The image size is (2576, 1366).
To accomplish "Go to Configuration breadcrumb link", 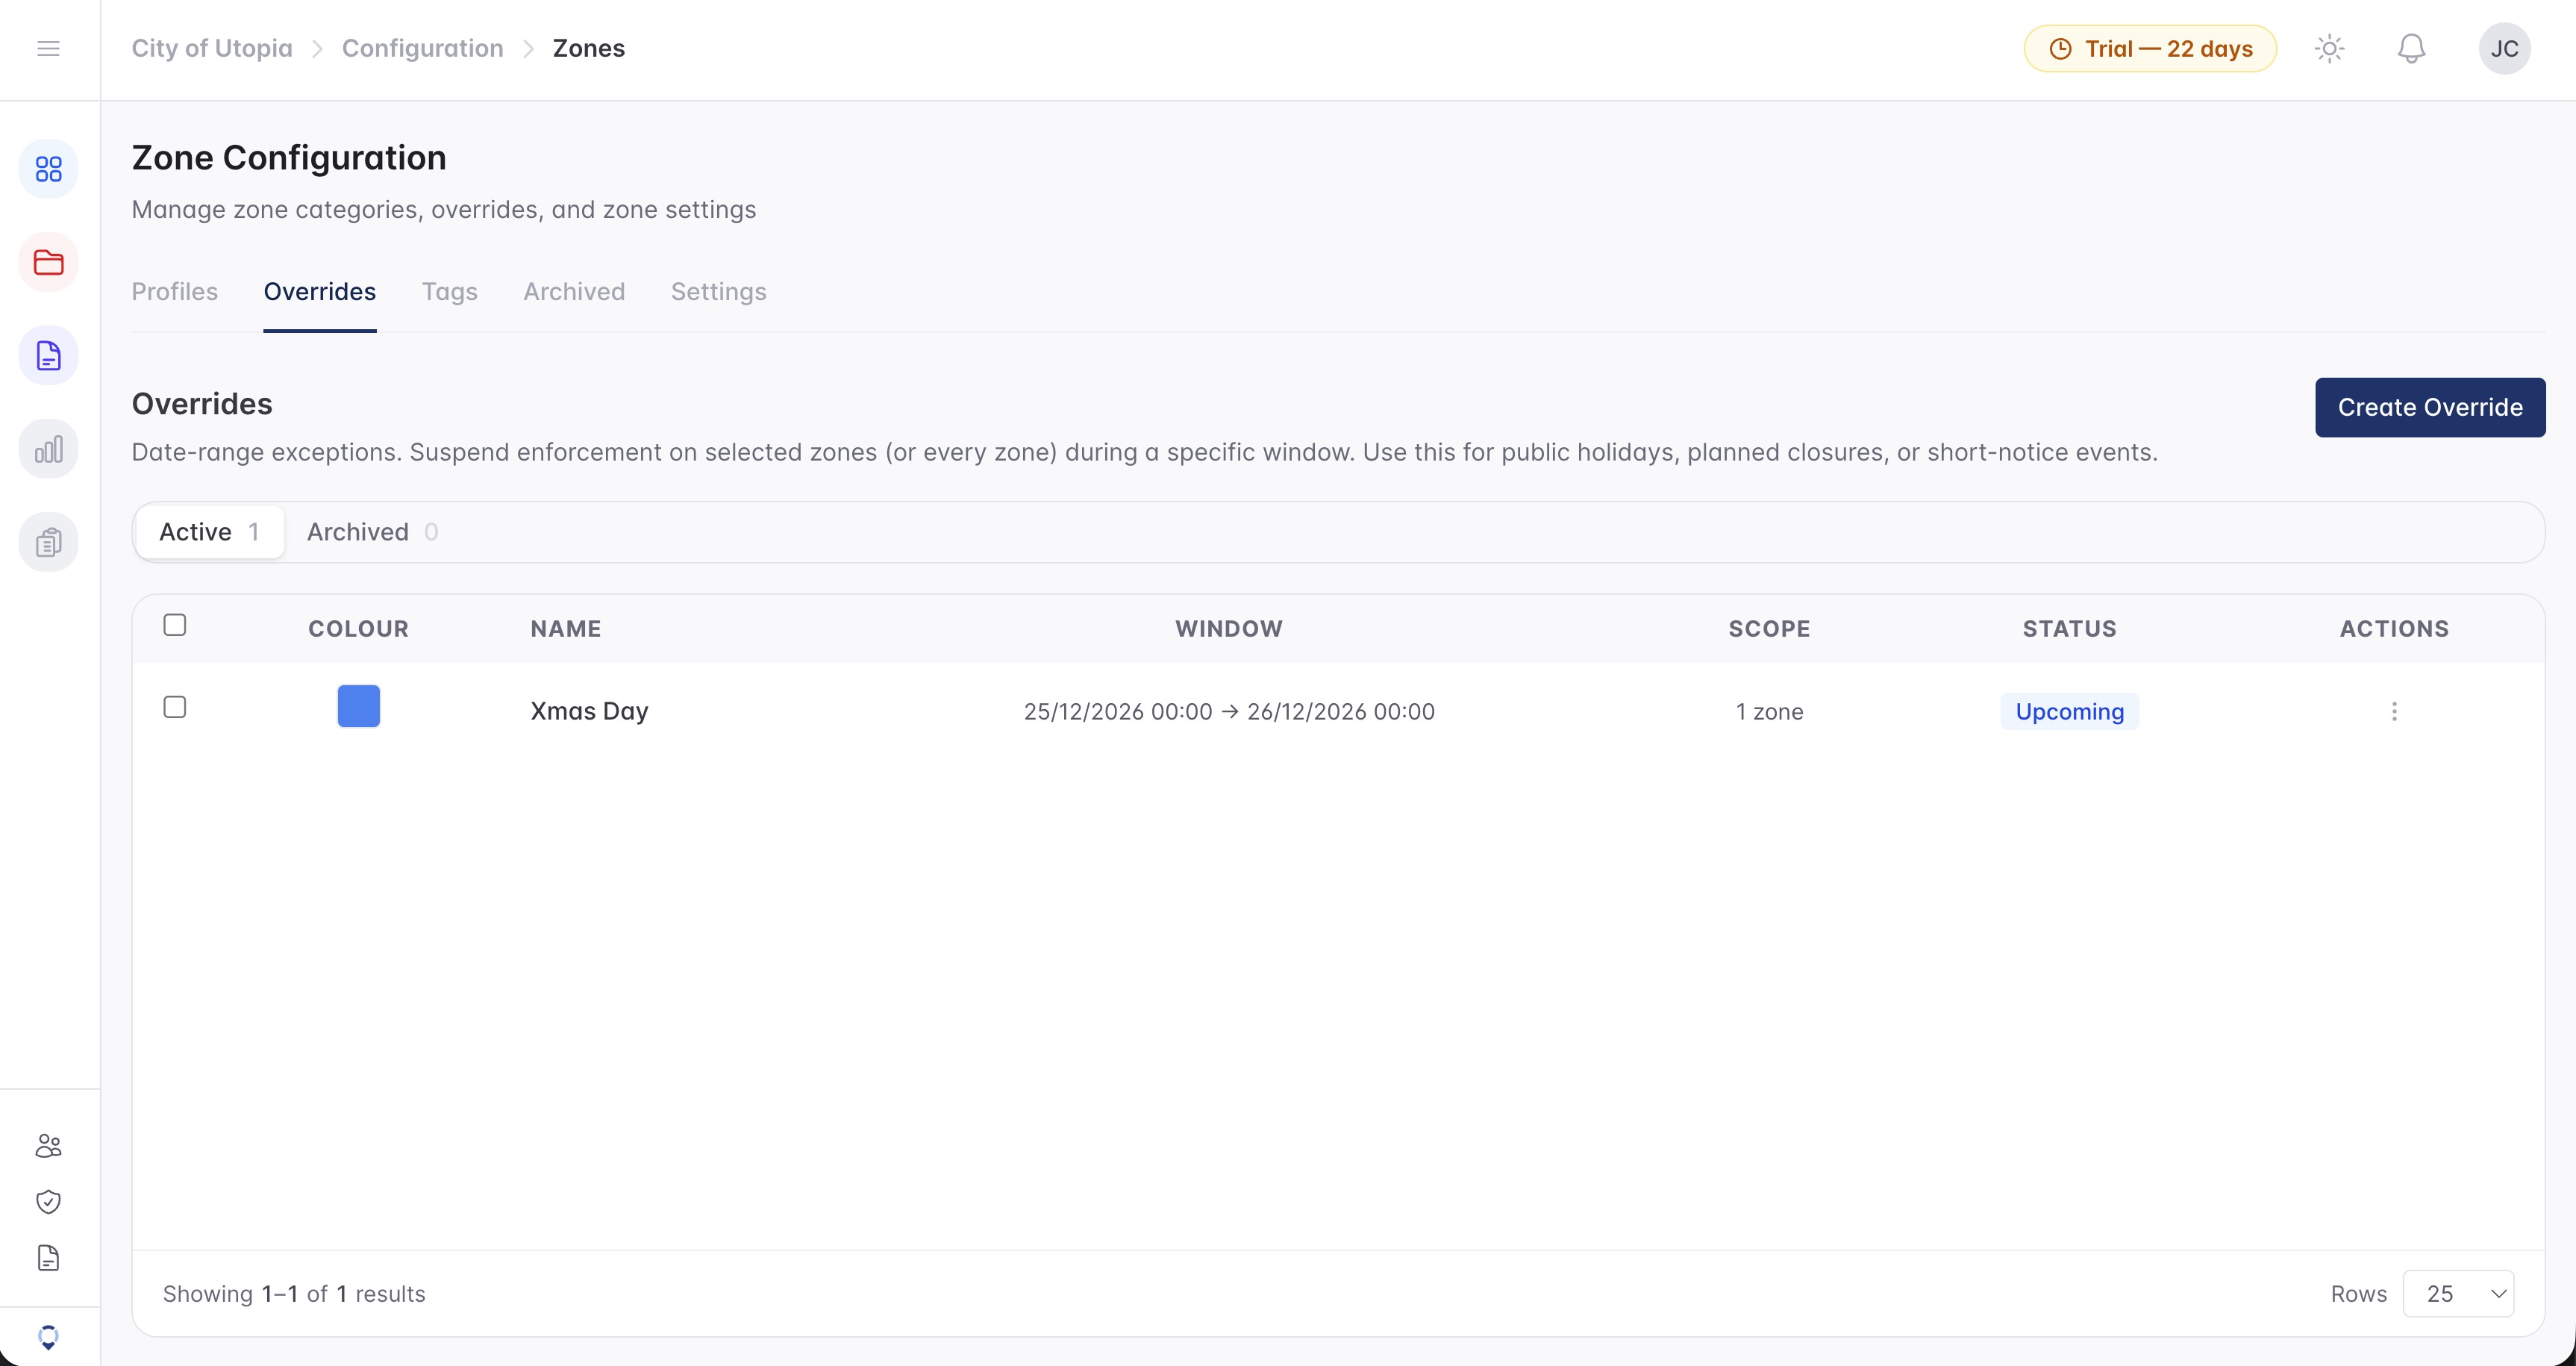I will pos(422,48).
